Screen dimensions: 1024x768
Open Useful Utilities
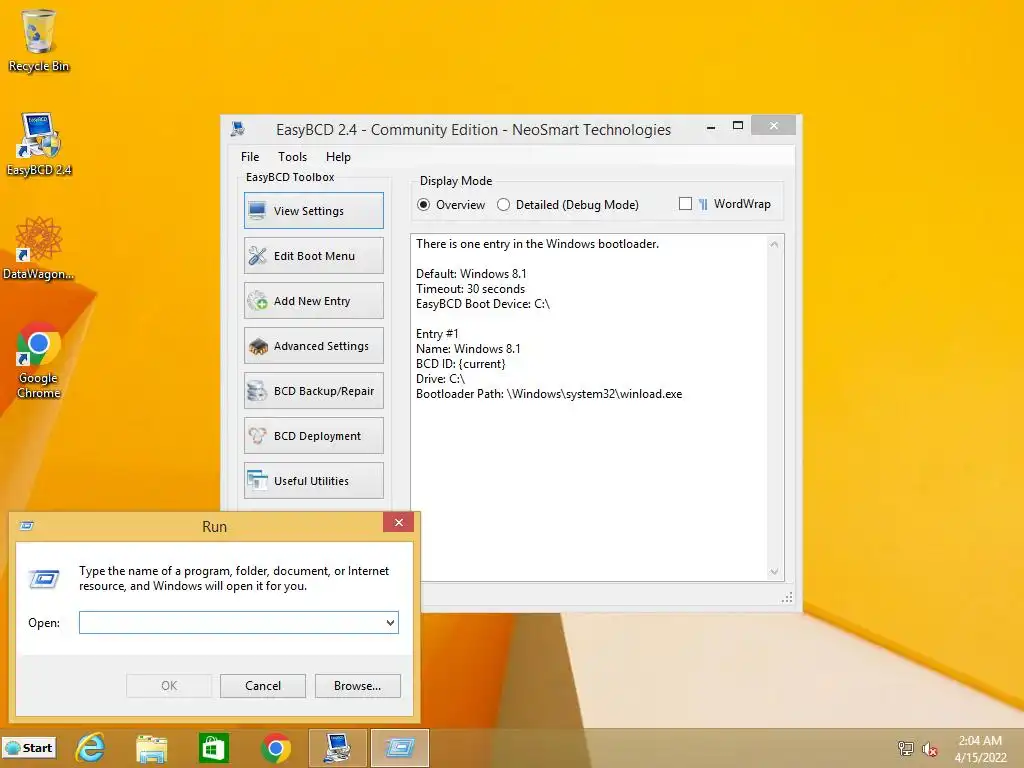(313, 481)
